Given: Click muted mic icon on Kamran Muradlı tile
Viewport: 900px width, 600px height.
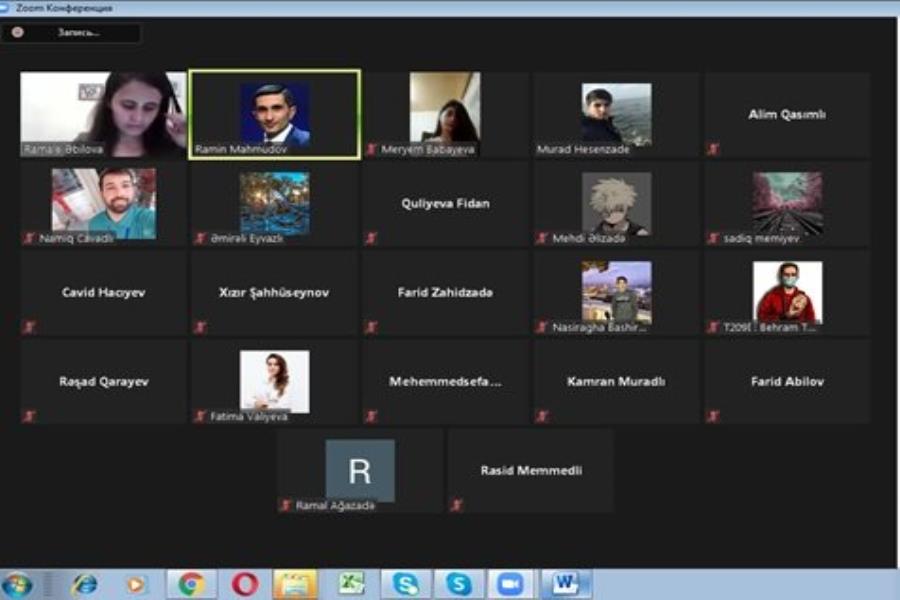Looking at the screenshot, I should (542, 416).
